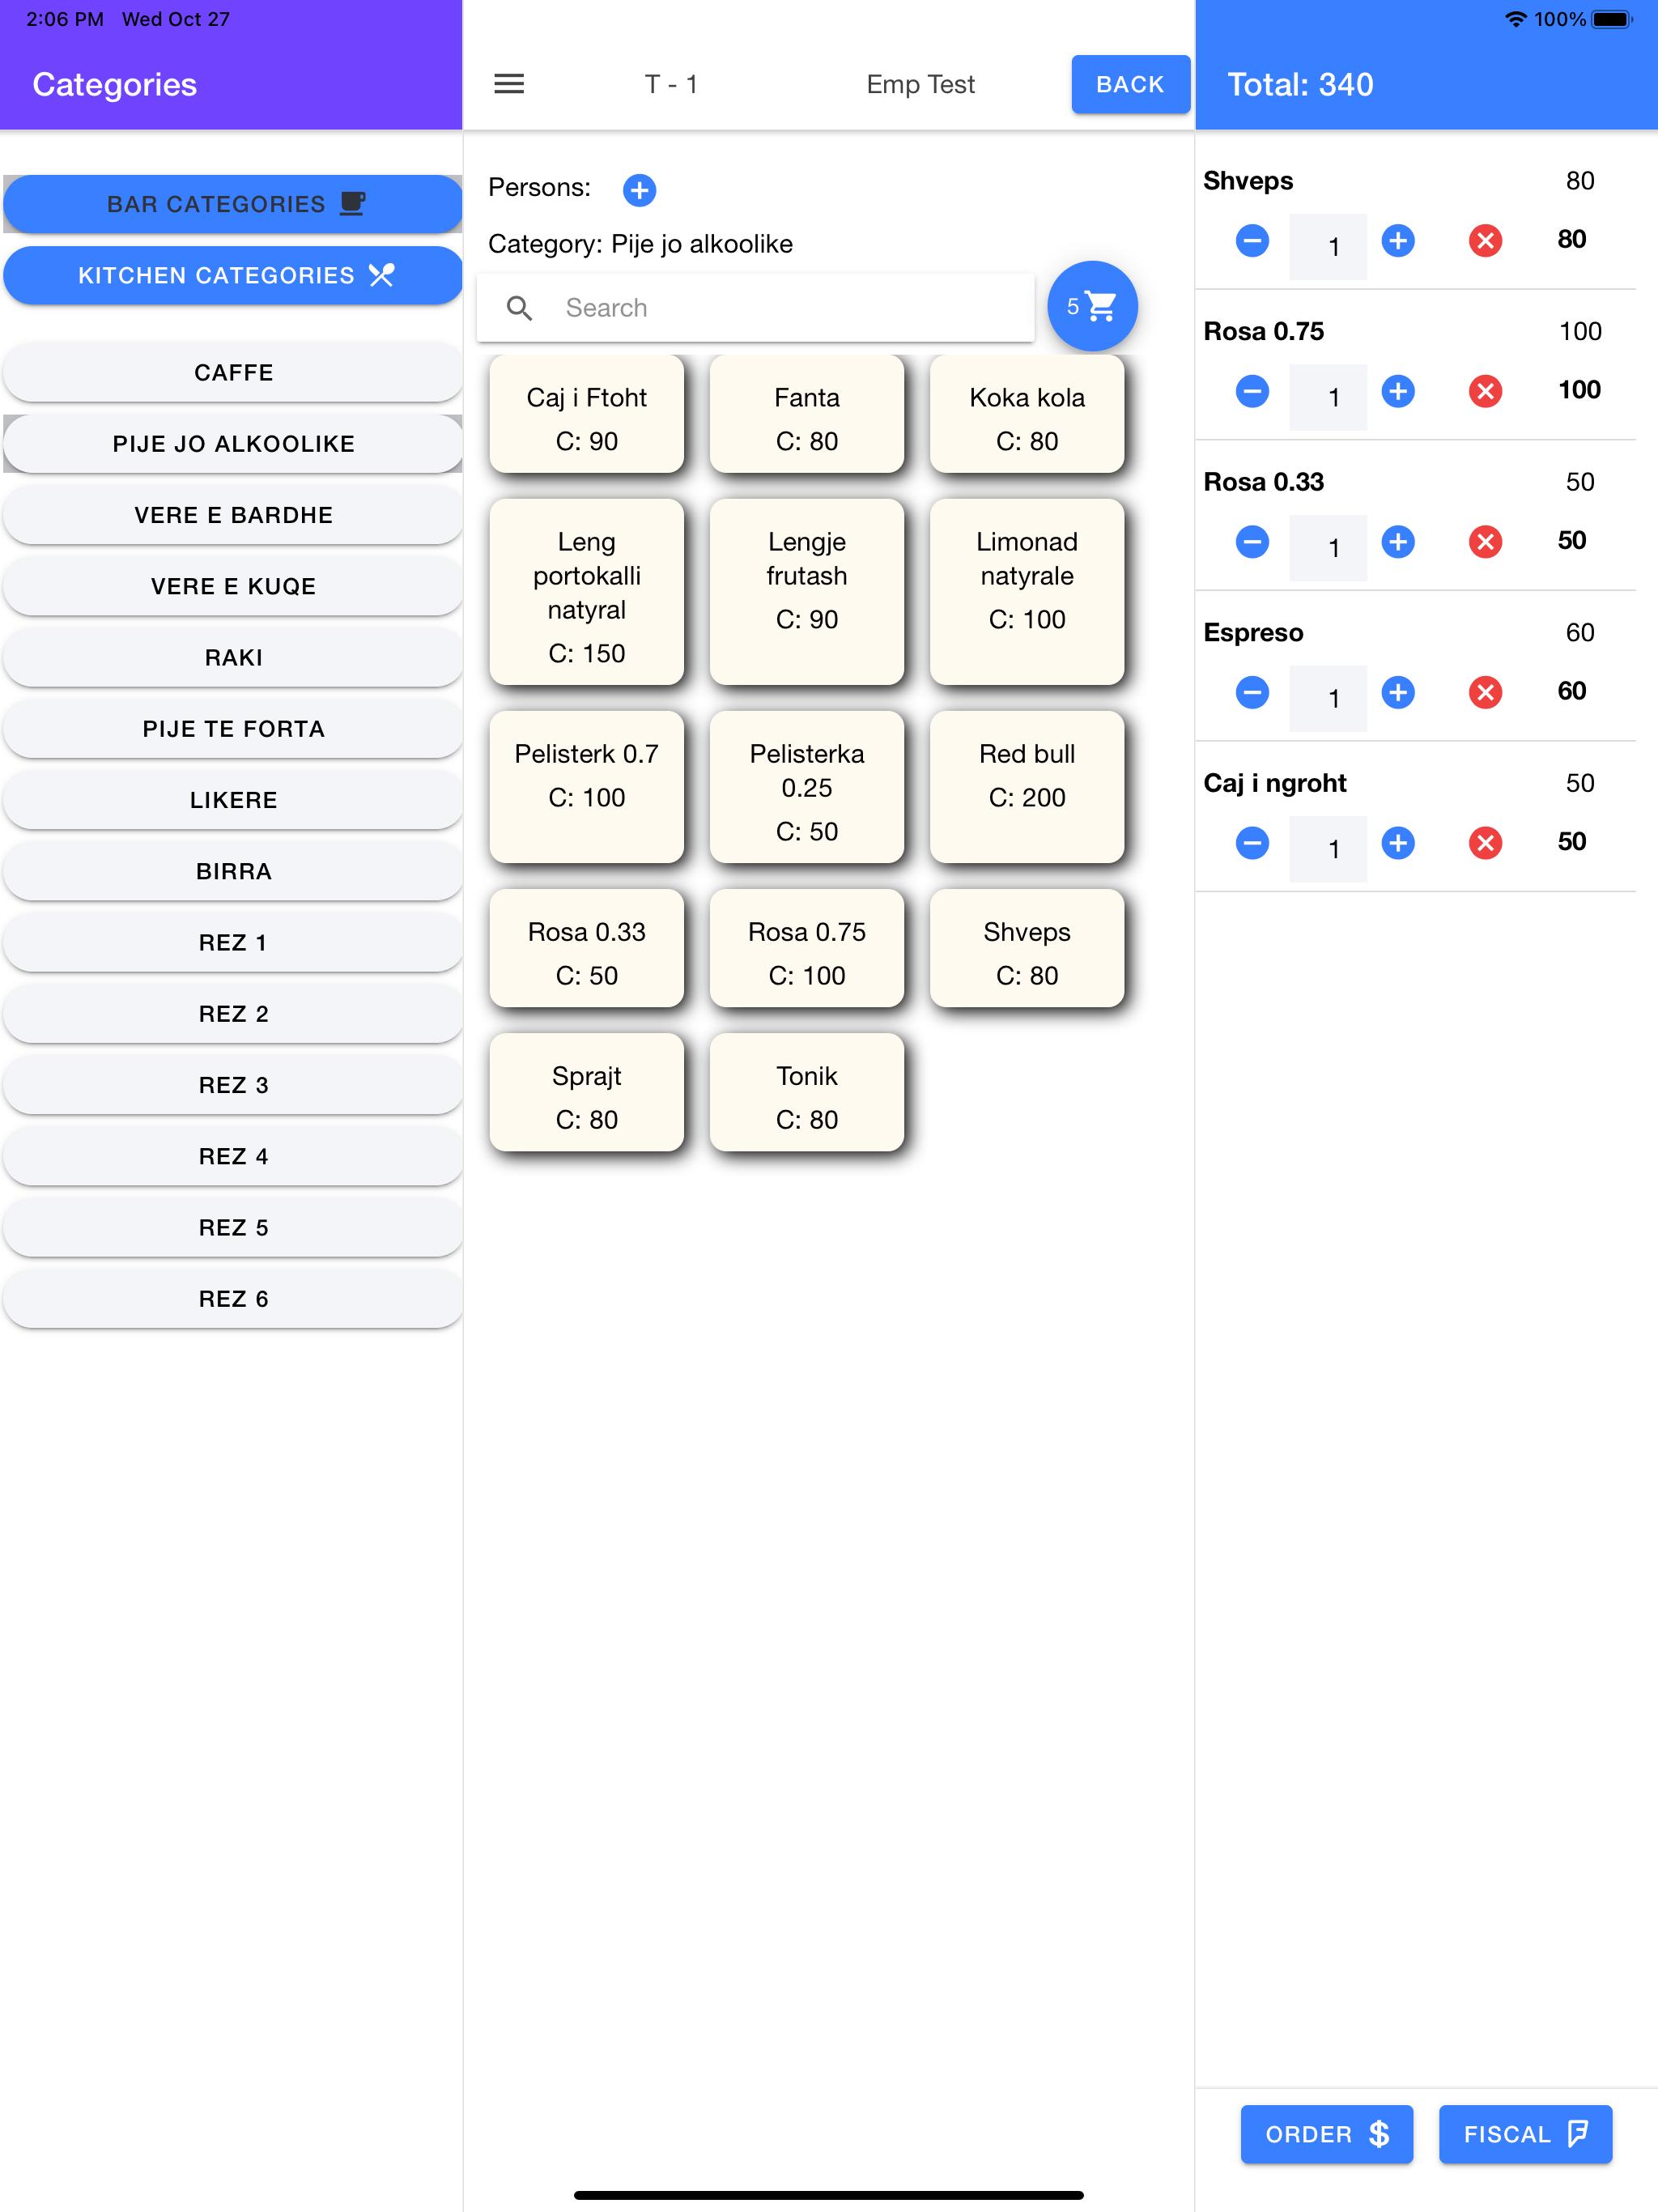1658x2212 pixels.
Task: Increase Rosa 0.33 quantity by one
Action: 1398,542
